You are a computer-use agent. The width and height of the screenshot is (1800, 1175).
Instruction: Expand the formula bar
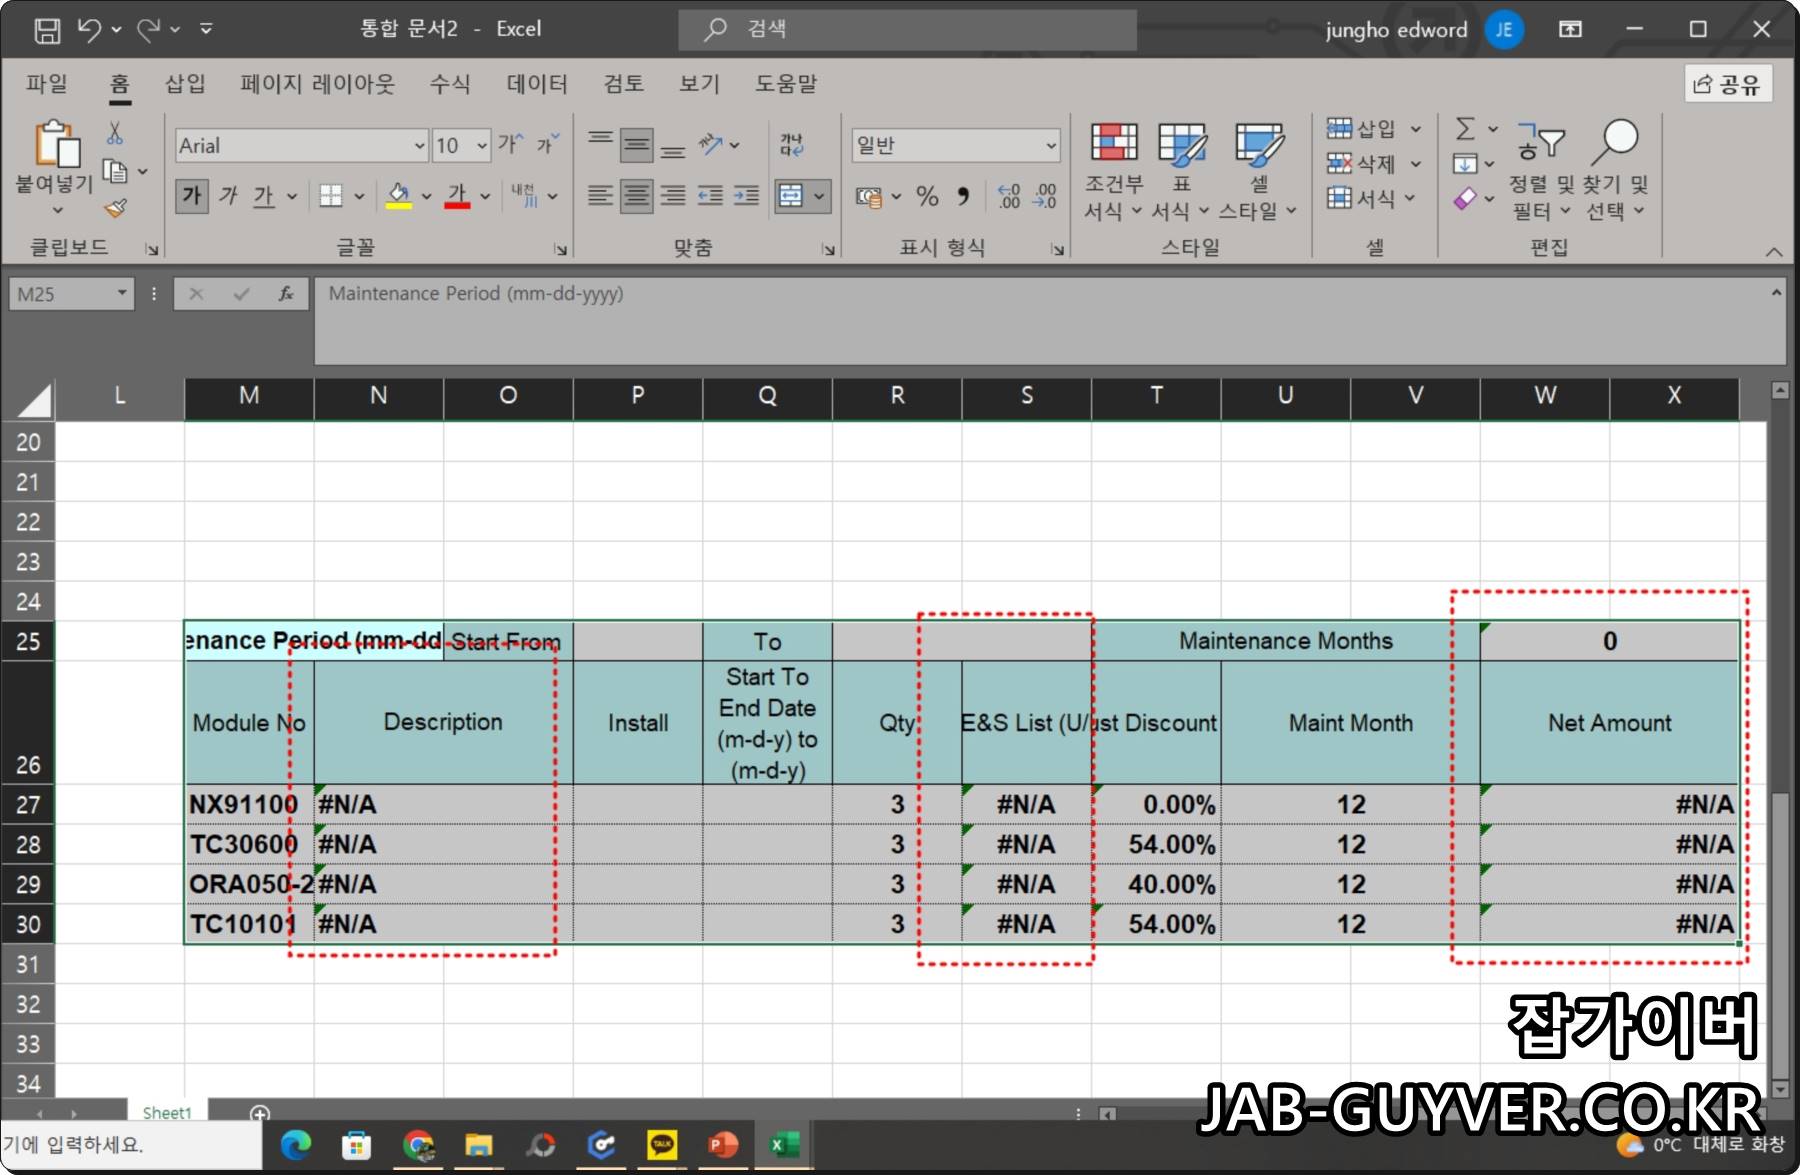[1776, 293]
